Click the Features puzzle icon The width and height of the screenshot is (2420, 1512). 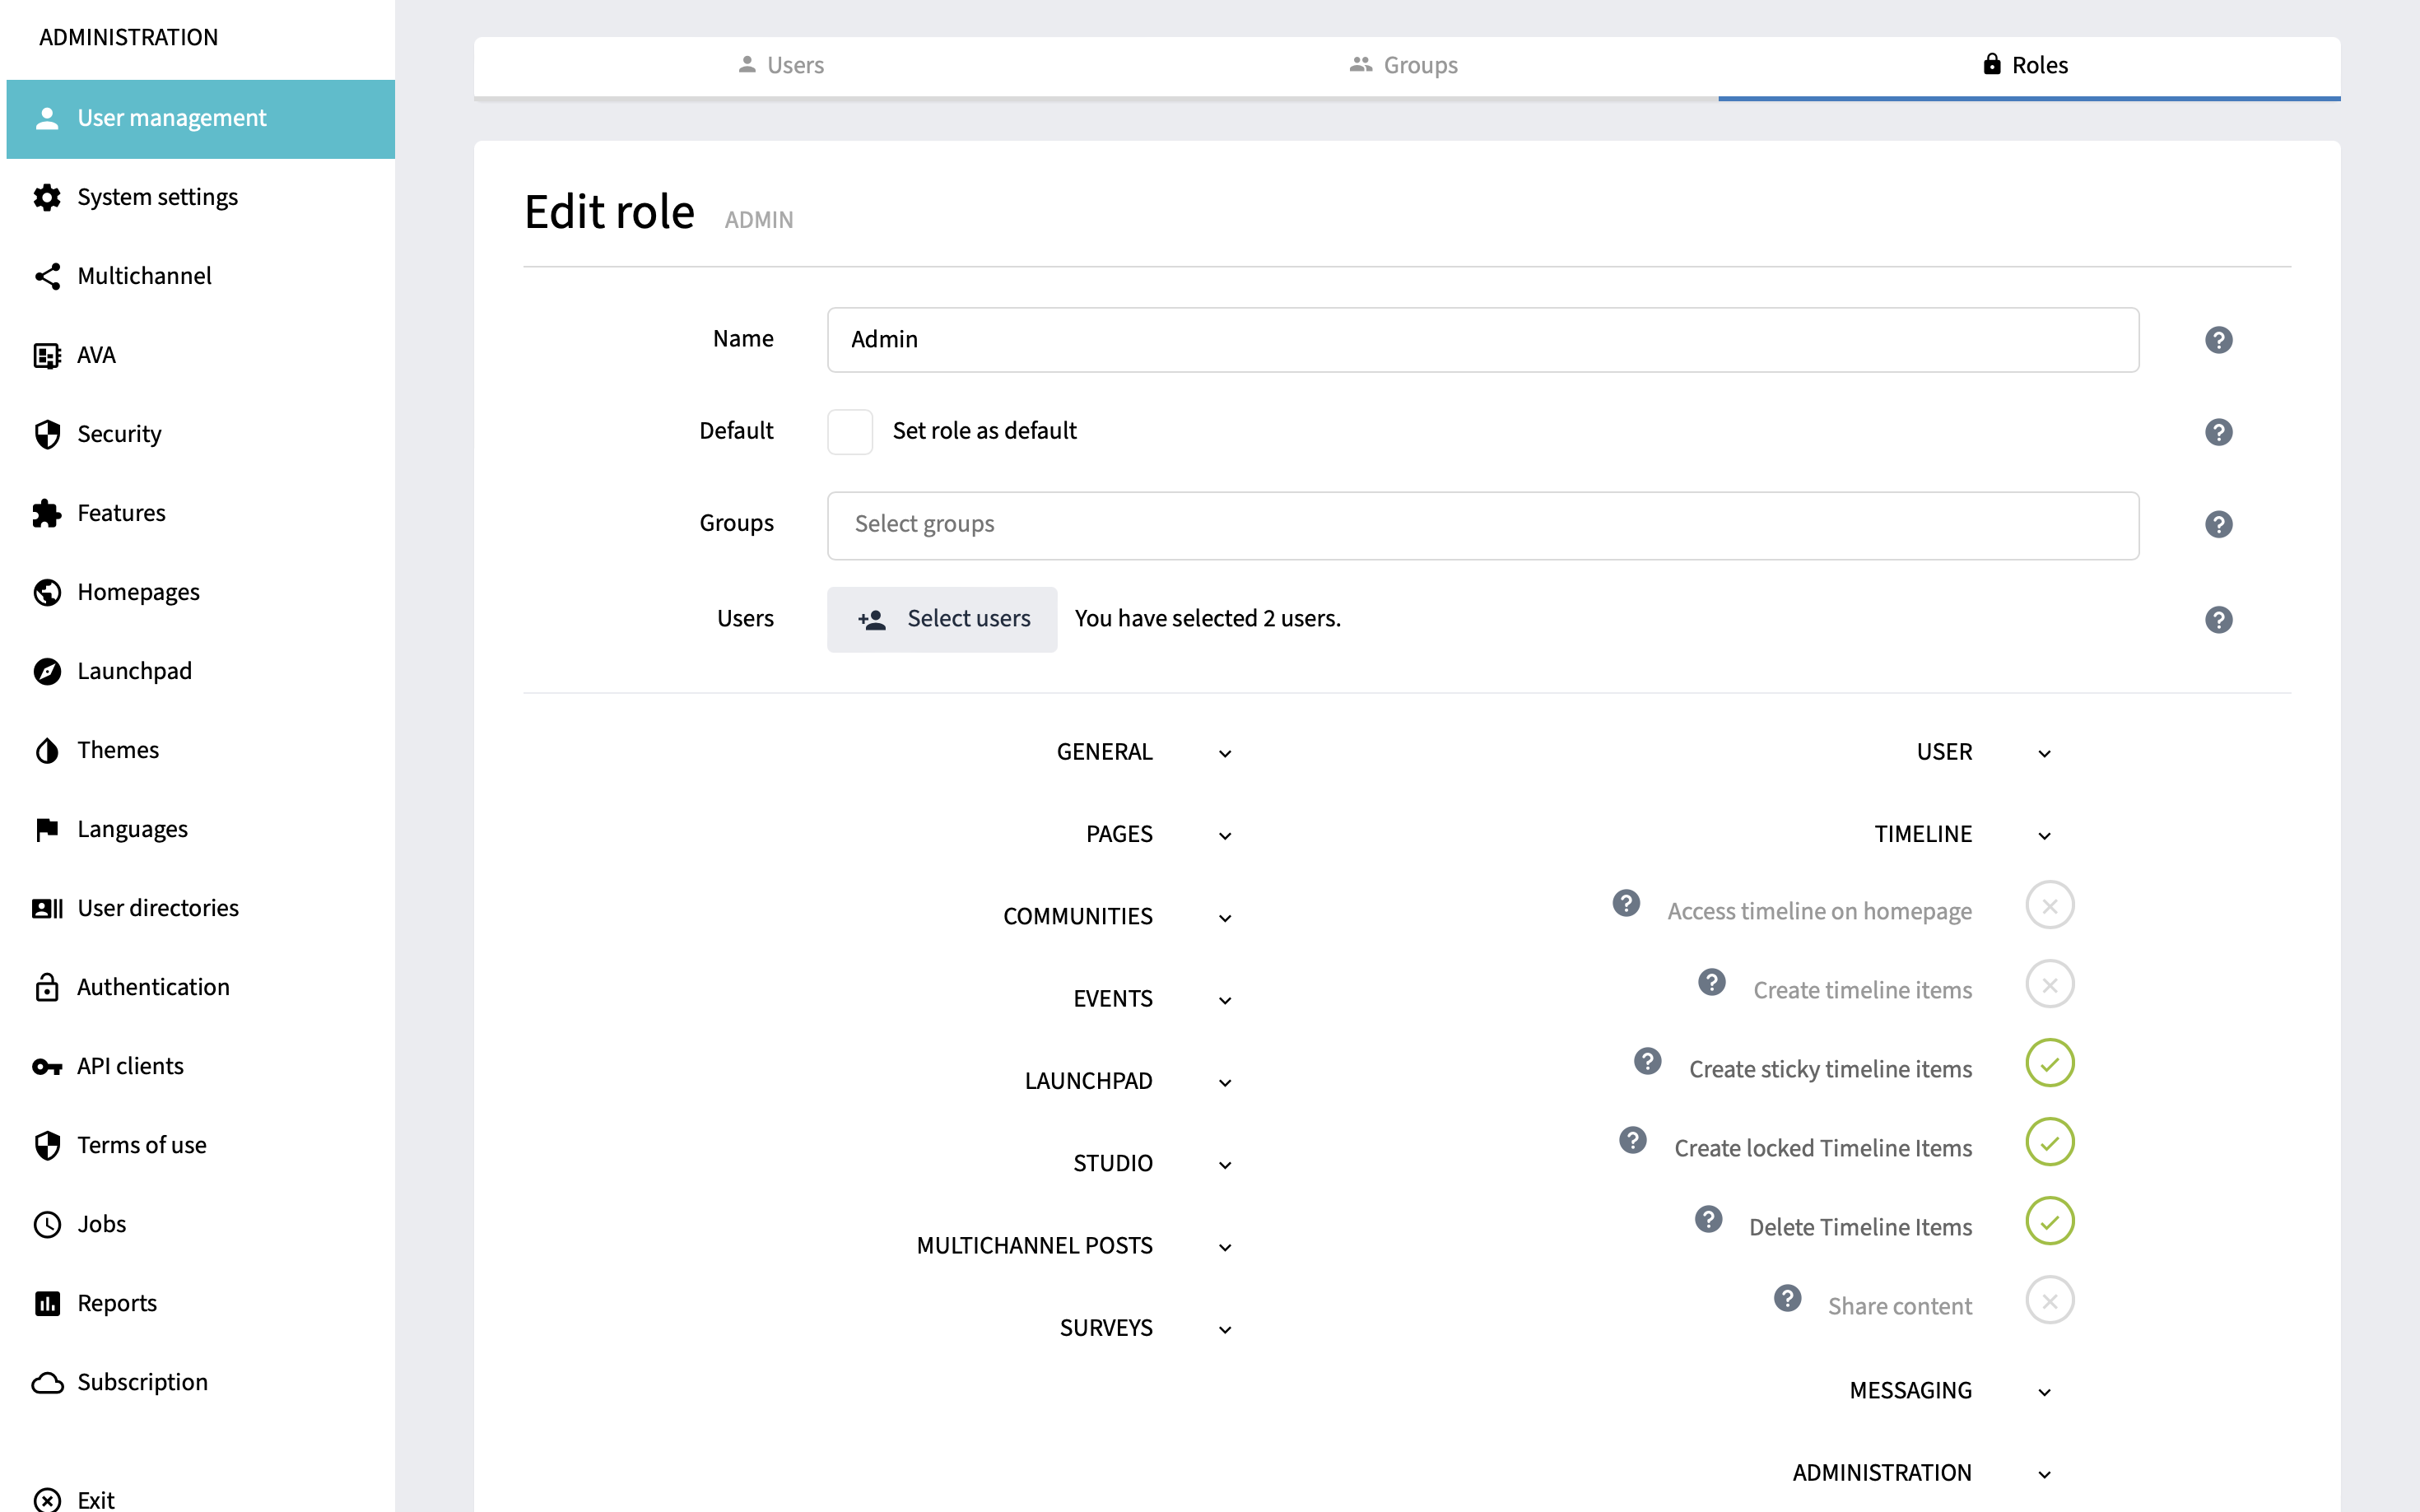pyautogui.click(x=47, y=513)
